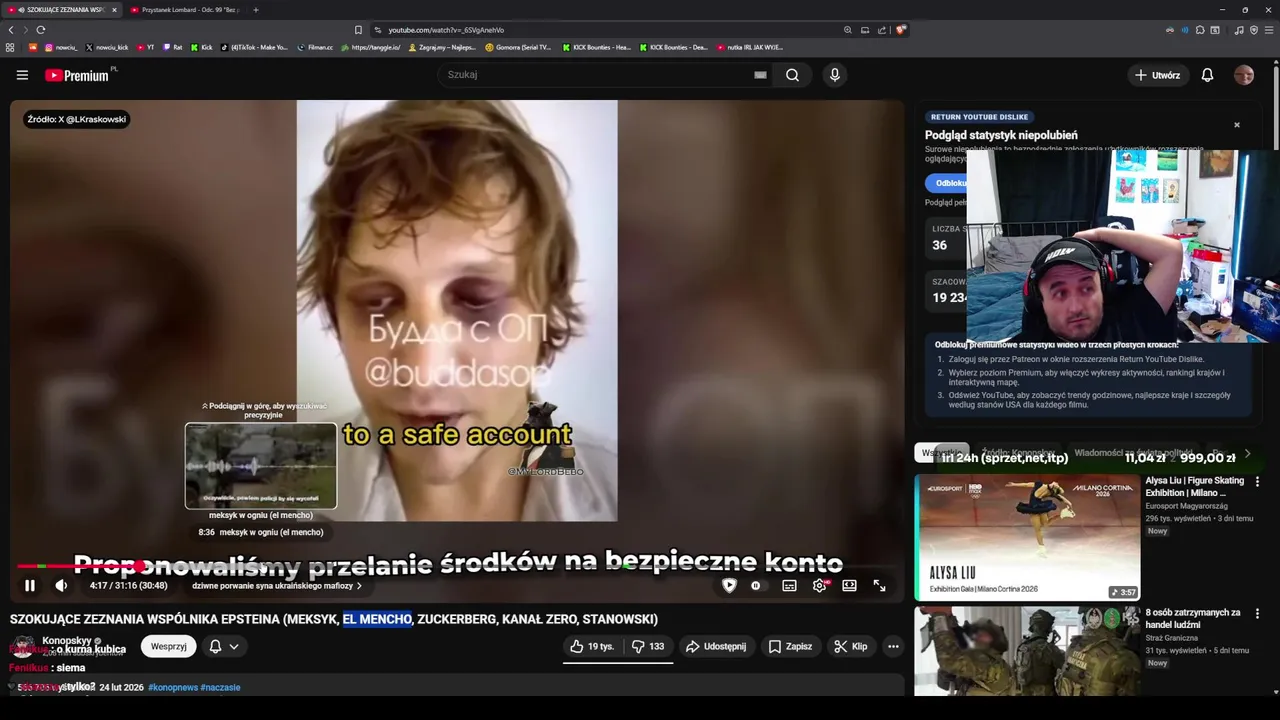Screen dimensions: 1280x720
Task: Open more actions three-dot menu below video
Action: pos(893,647)
